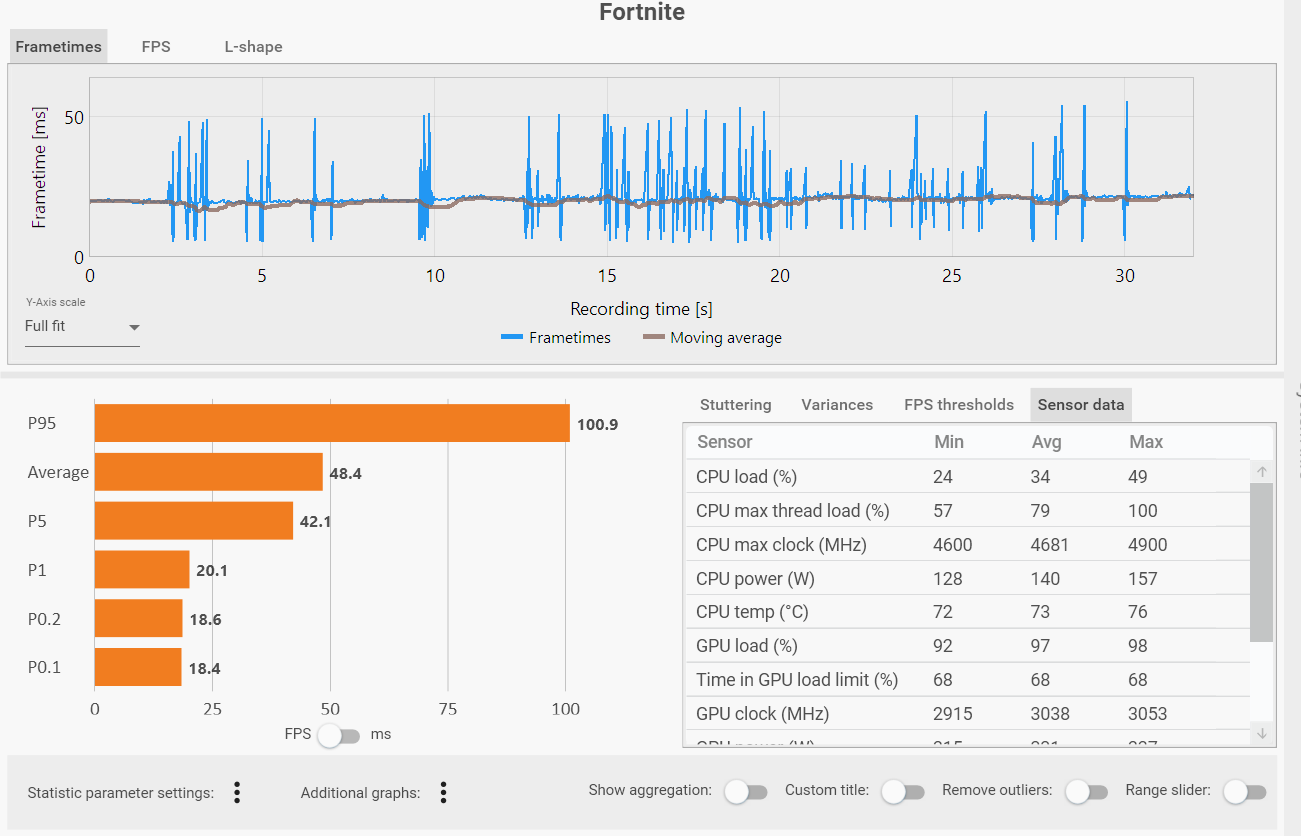The image size is (1301, 836).
Task: Open the FPS thresholds tab
Action: 959,405
